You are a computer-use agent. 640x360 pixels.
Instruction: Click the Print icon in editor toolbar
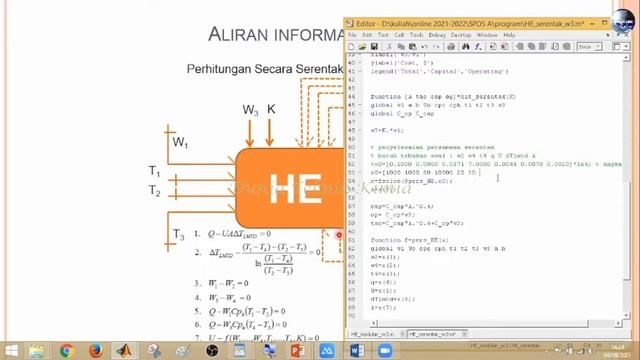tap(451, 47)
